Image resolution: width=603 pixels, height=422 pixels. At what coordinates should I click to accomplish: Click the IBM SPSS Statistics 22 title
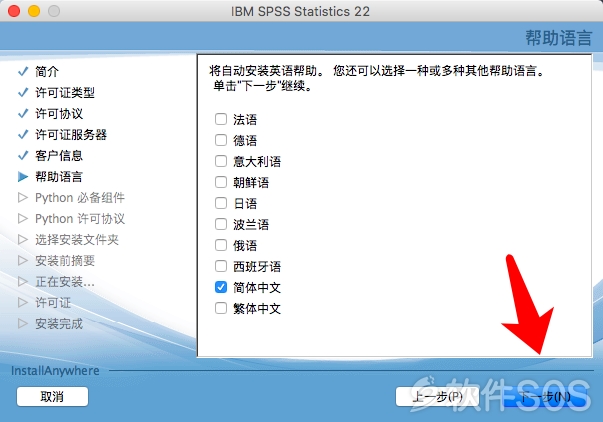coord(300,11)
